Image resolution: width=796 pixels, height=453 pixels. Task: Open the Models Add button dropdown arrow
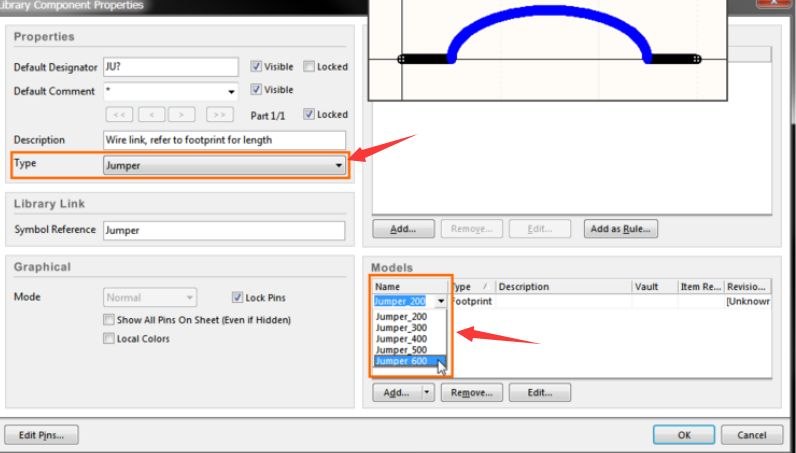coord(427,393)
